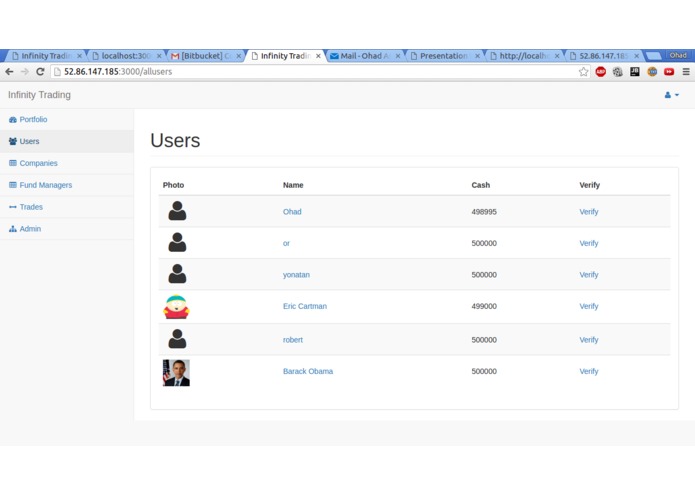This screenshot has height=494, width=695.
Task: Open Trades in the sidebar
Action: point(31,207)
